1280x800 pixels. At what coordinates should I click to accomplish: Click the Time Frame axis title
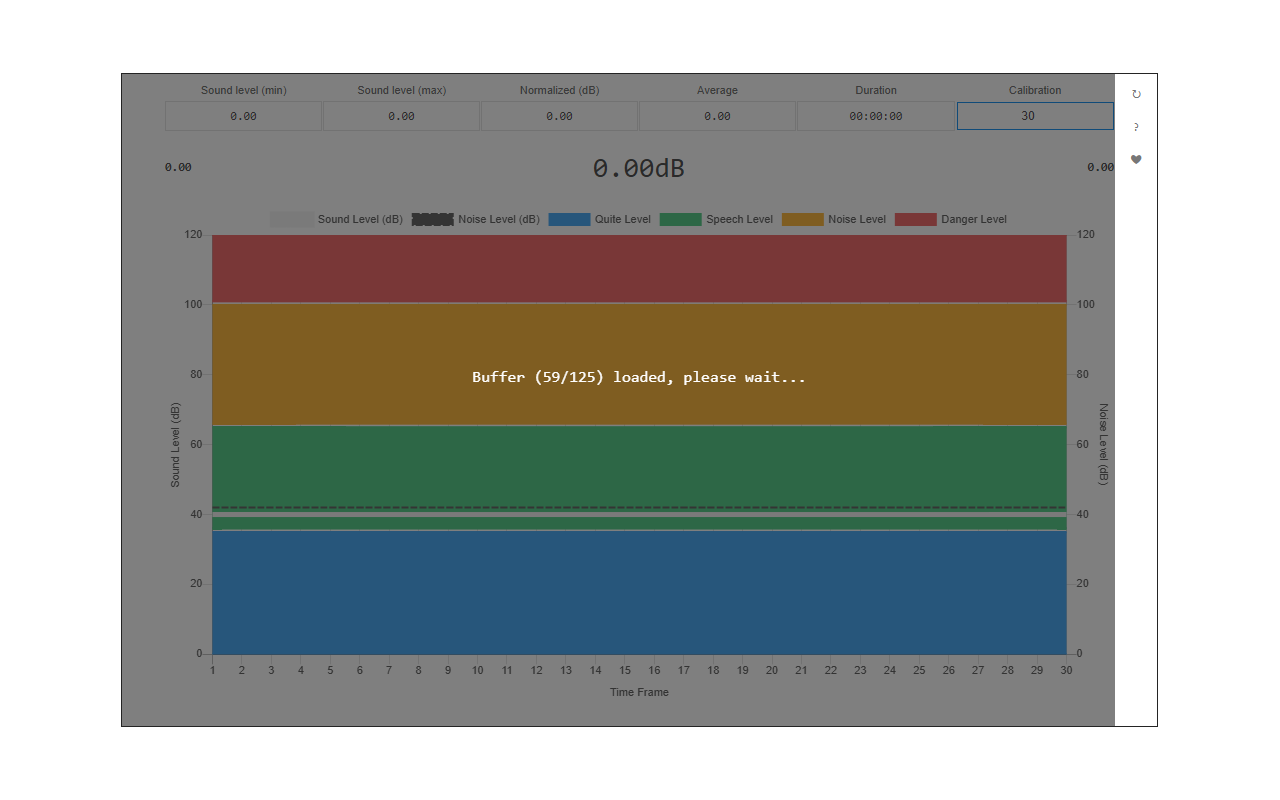click(x=639, y=692)
